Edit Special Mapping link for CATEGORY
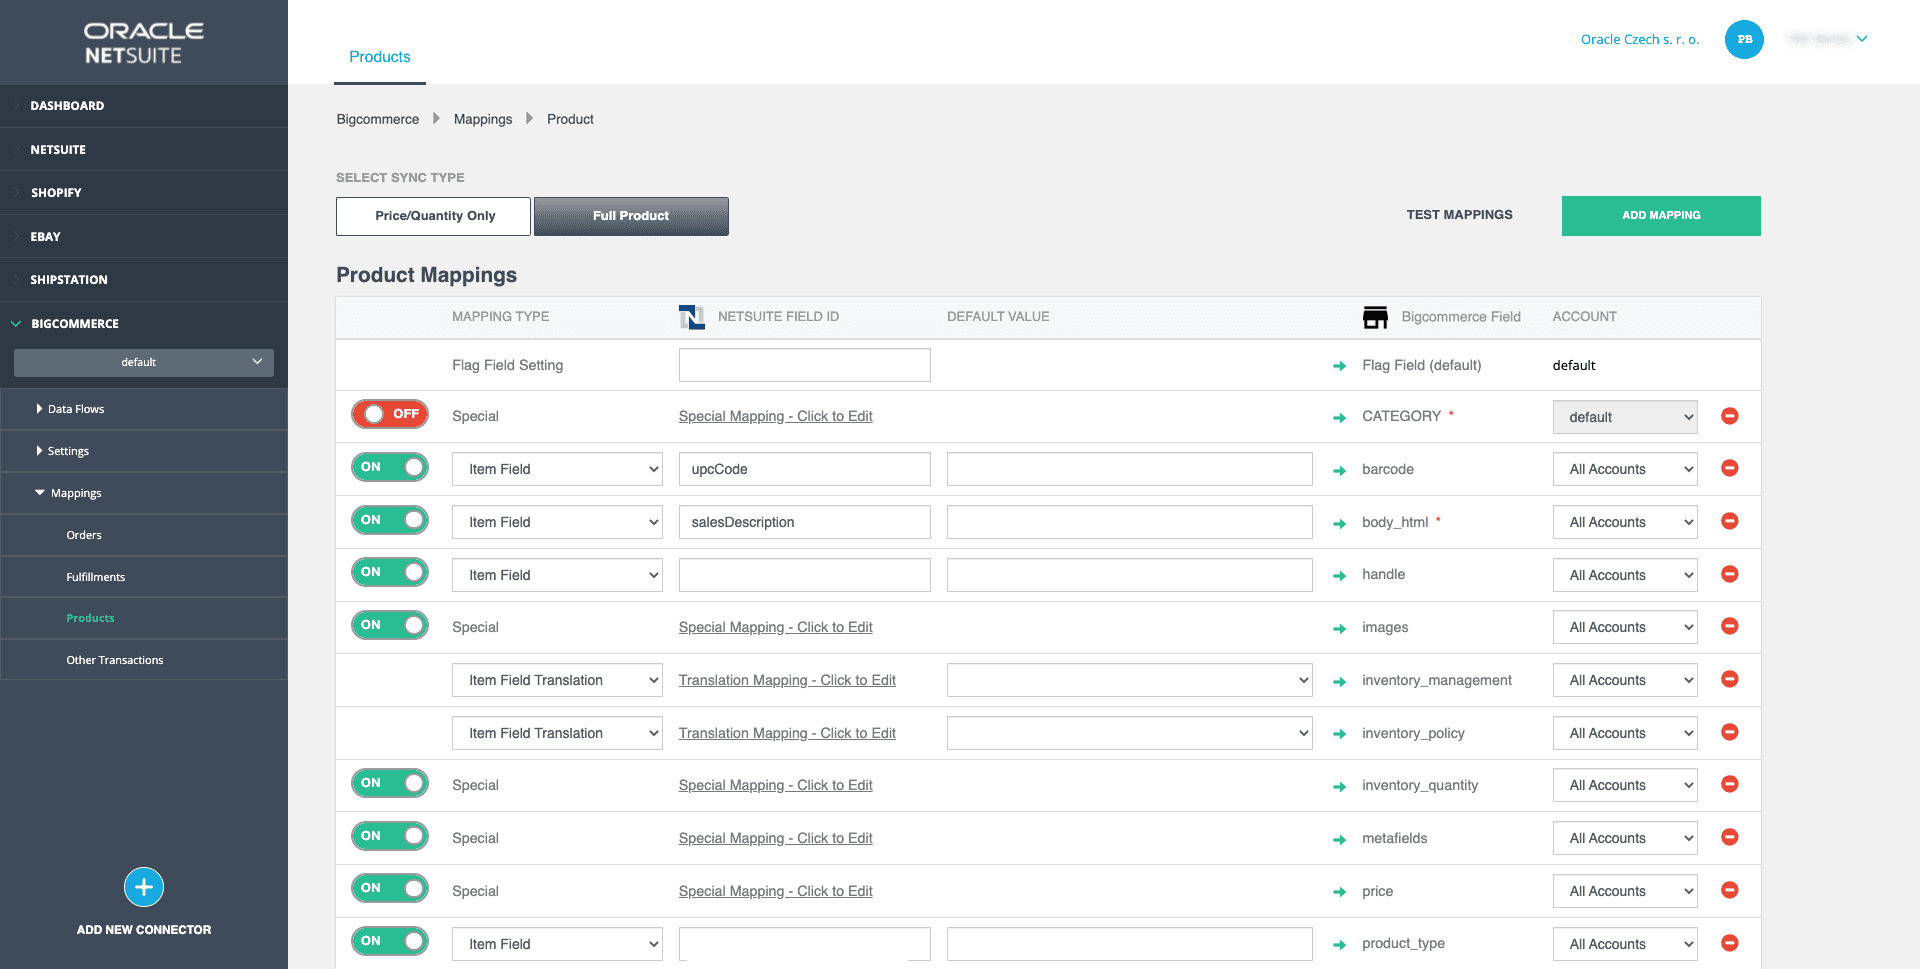Viewport: 1920px width, 969px height. tap(776, 416)
